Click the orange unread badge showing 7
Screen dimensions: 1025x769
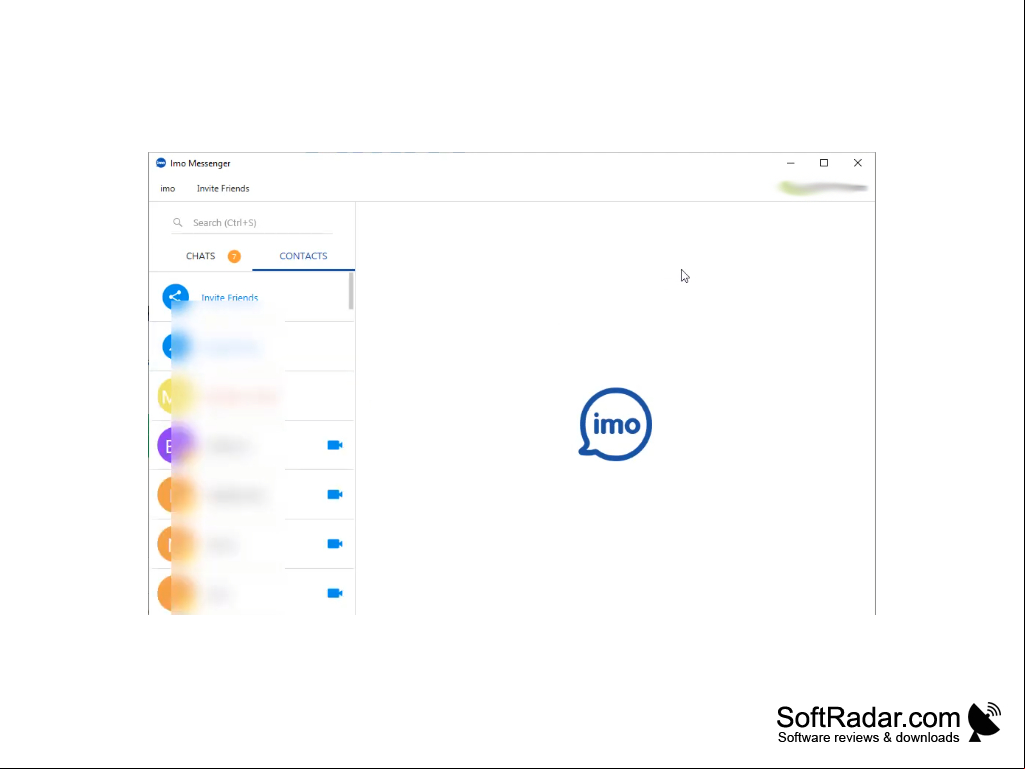[234, 256]
